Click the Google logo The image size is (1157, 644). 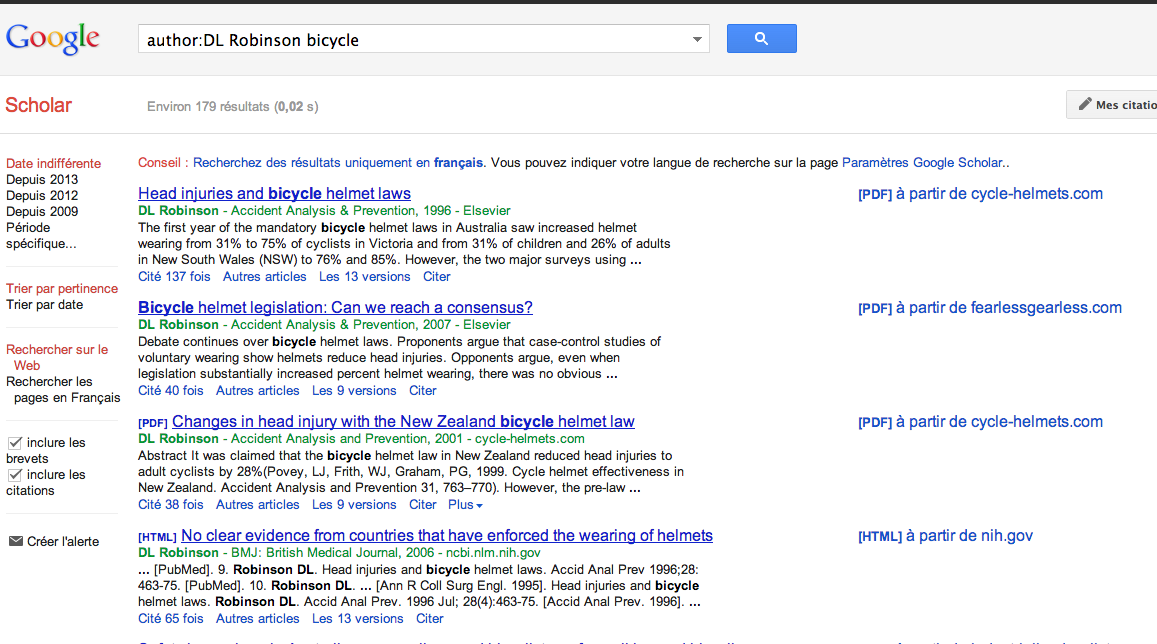click(x=52, y=38)
